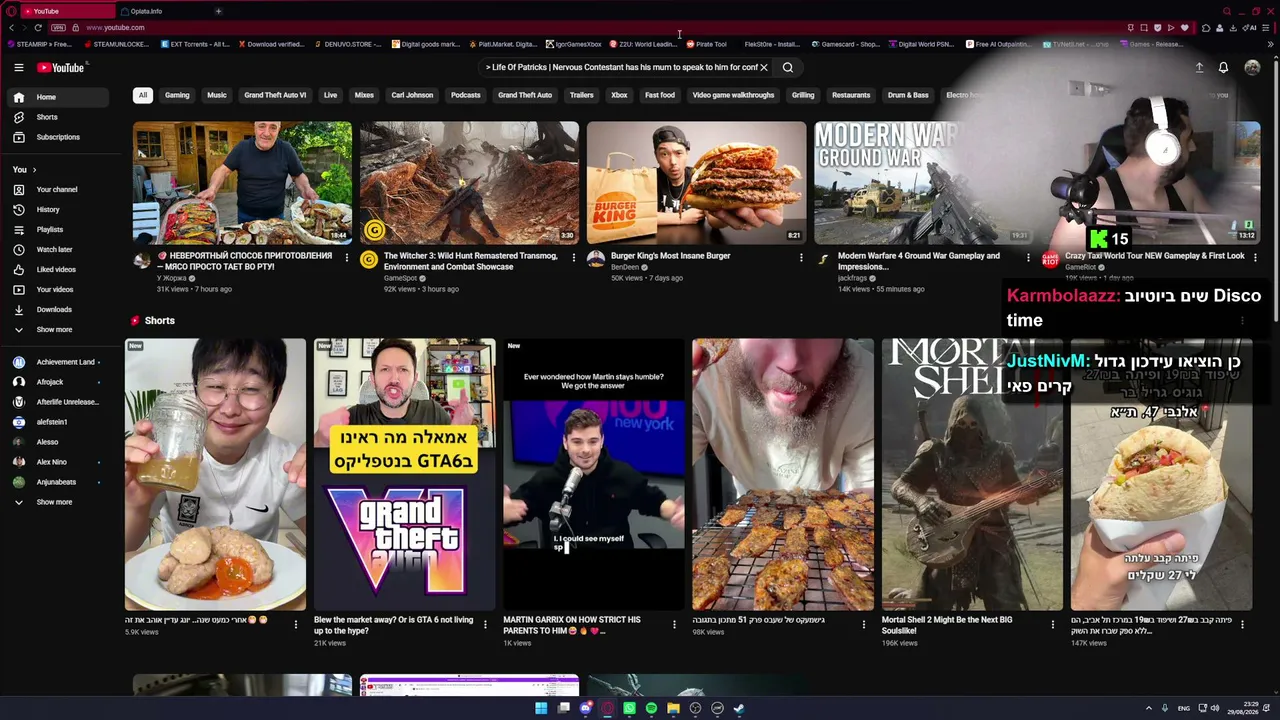Viewport: 1280px width, 720px height.
Task: Select the All filter chip
Action: pos(142,95)
